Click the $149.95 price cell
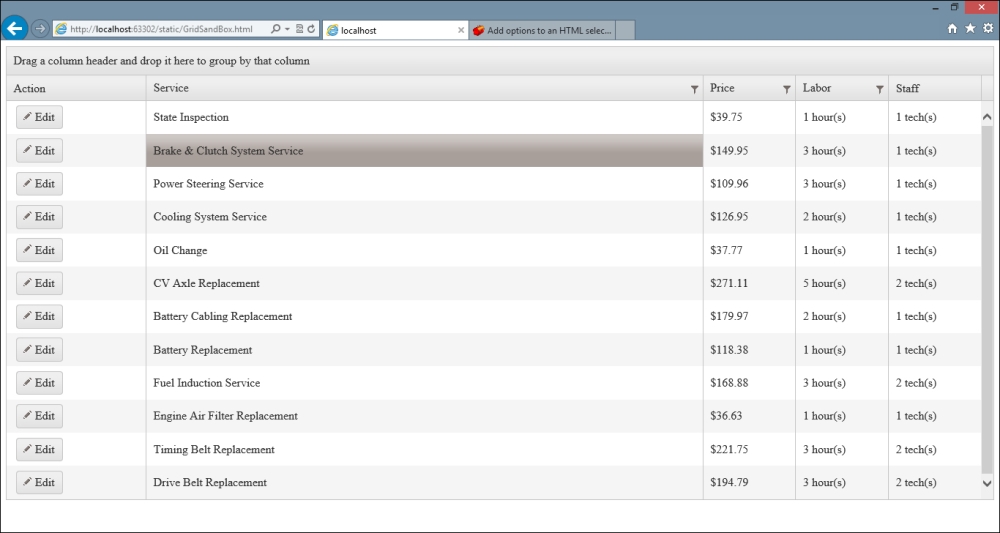1000x533 pixels. coord(749,150)
